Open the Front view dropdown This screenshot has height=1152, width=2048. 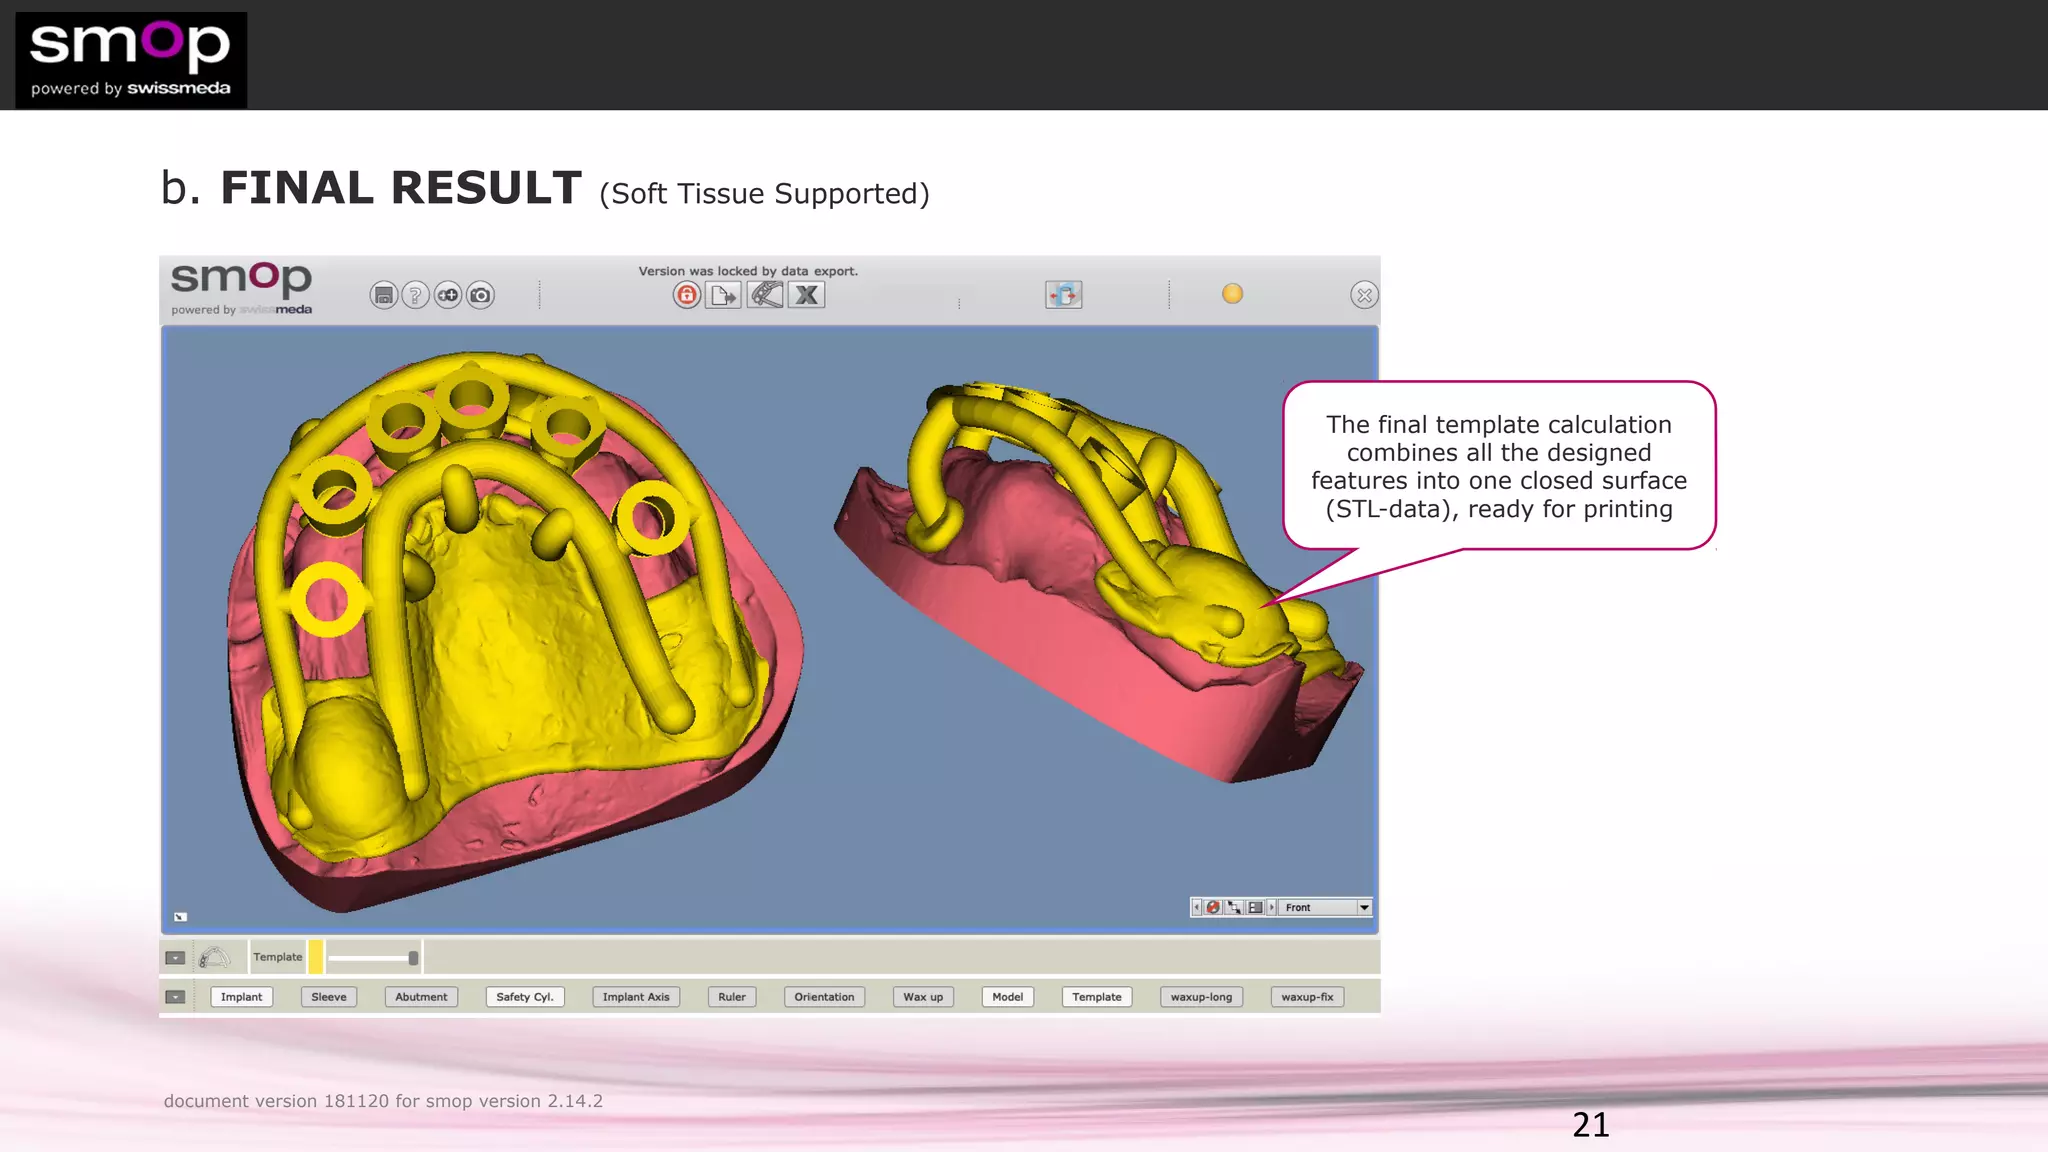(x=1364, y=907)
